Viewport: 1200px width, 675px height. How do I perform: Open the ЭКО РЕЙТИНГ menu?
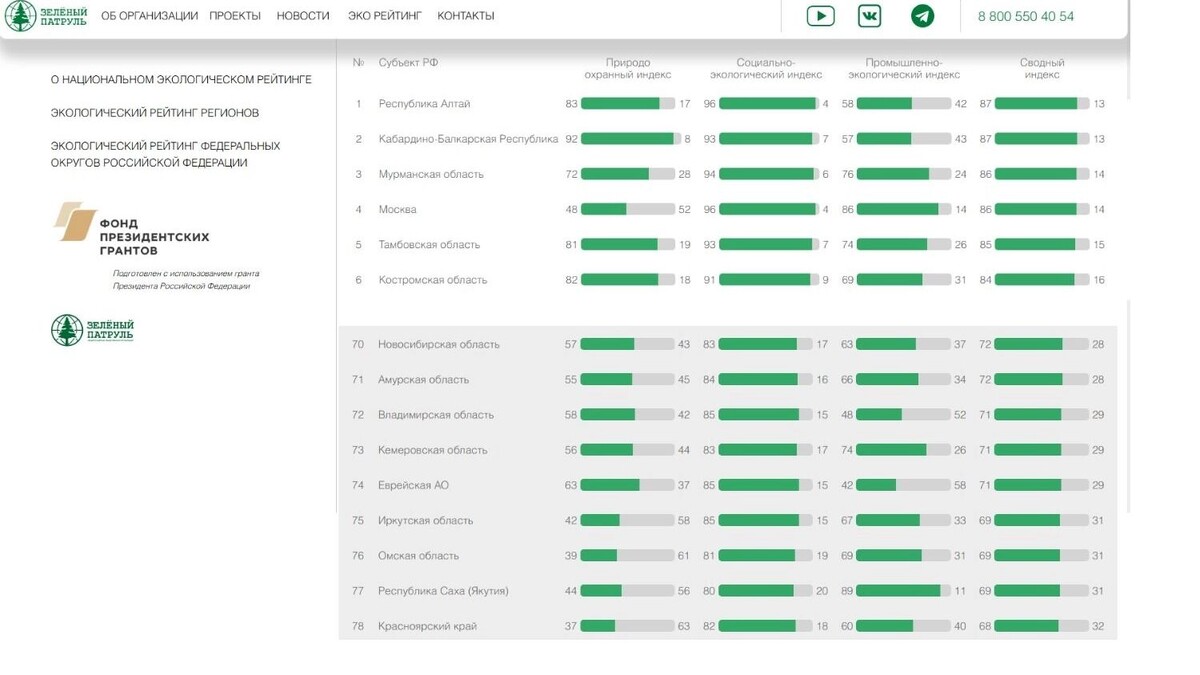[385, 15]
